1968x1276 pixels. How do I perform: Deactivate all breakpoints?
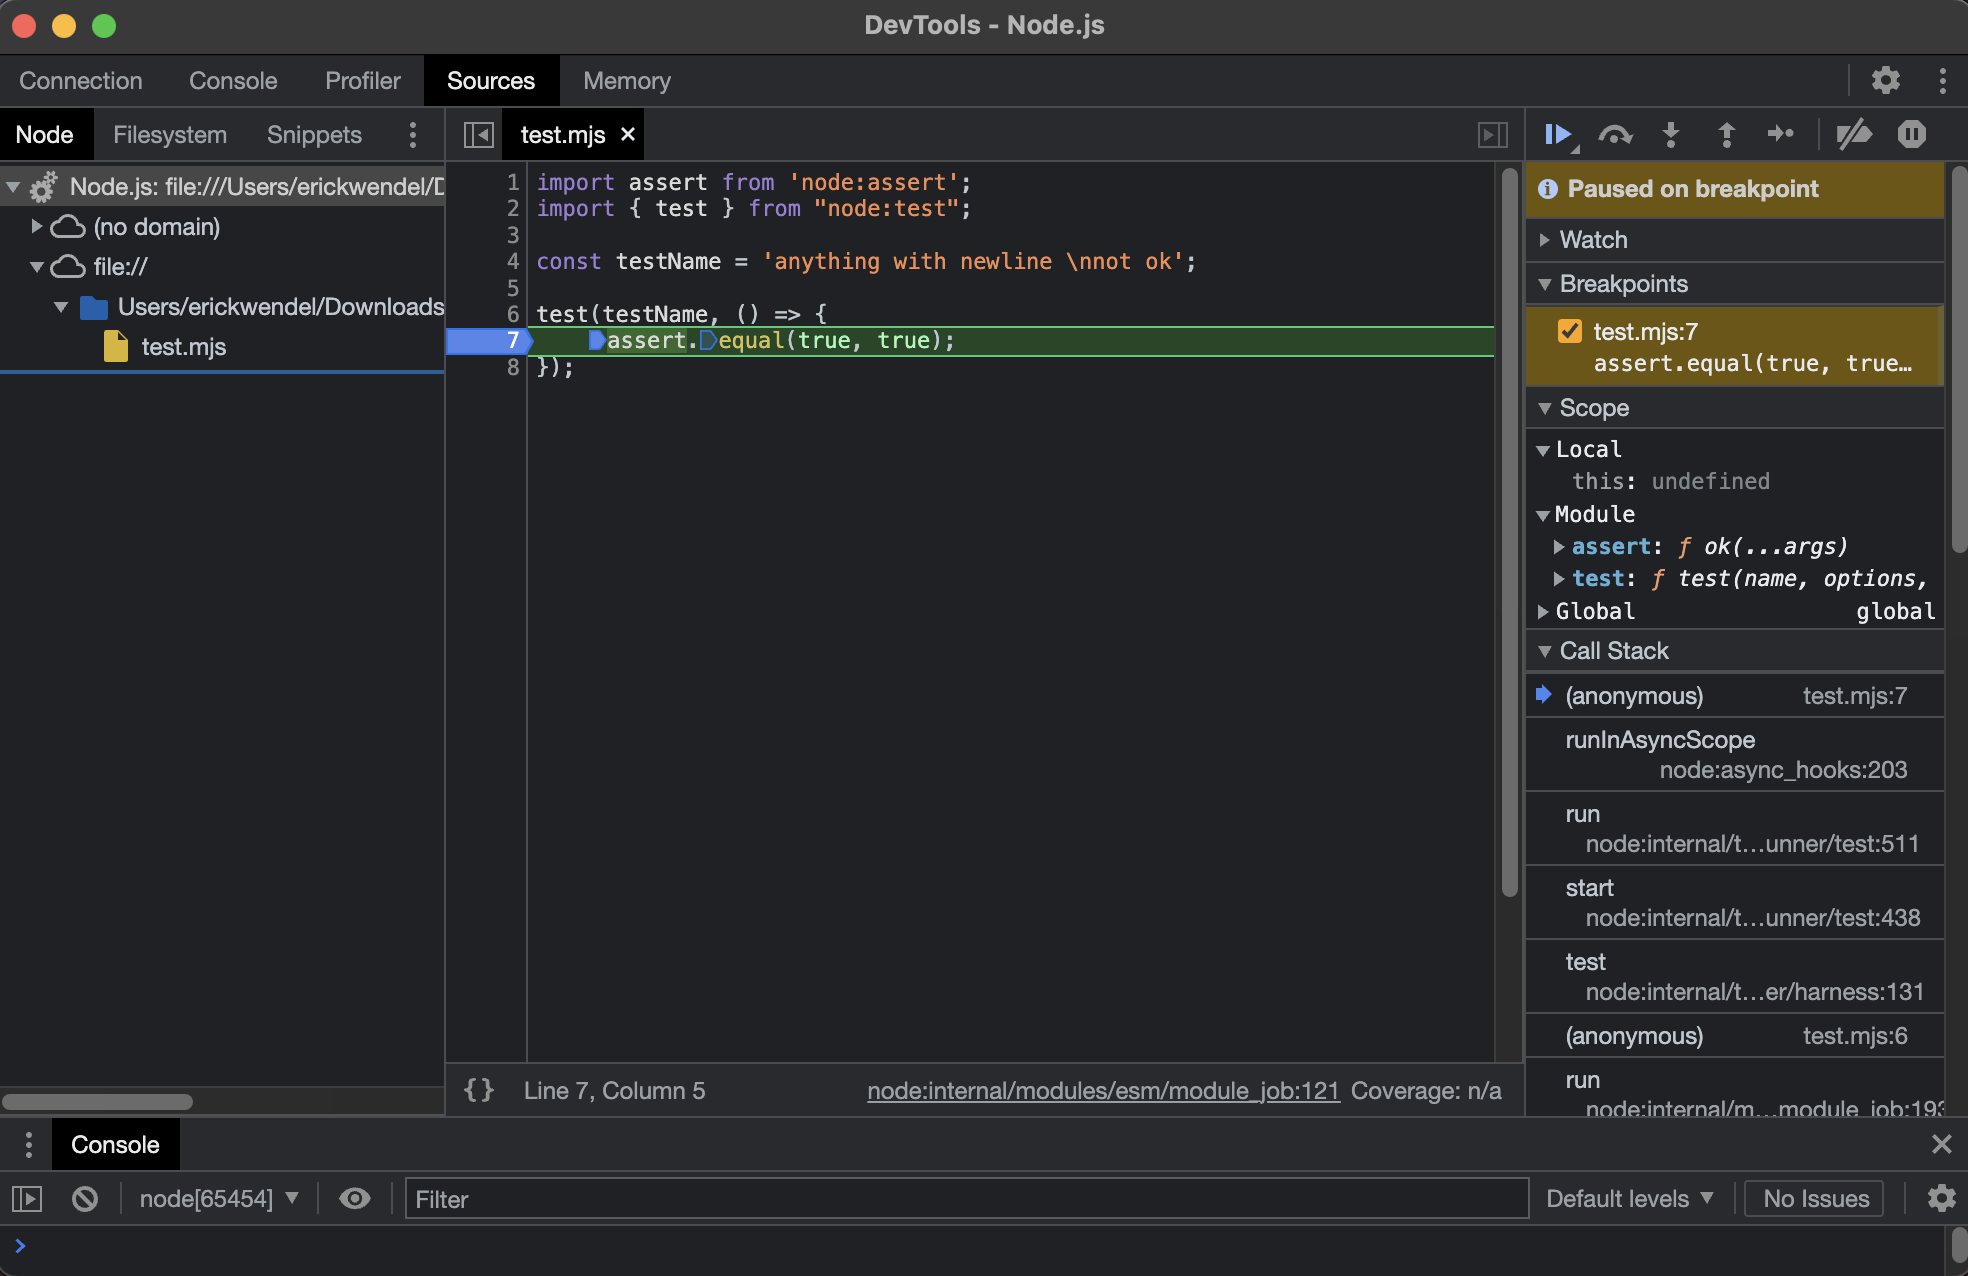(1854, 134)
